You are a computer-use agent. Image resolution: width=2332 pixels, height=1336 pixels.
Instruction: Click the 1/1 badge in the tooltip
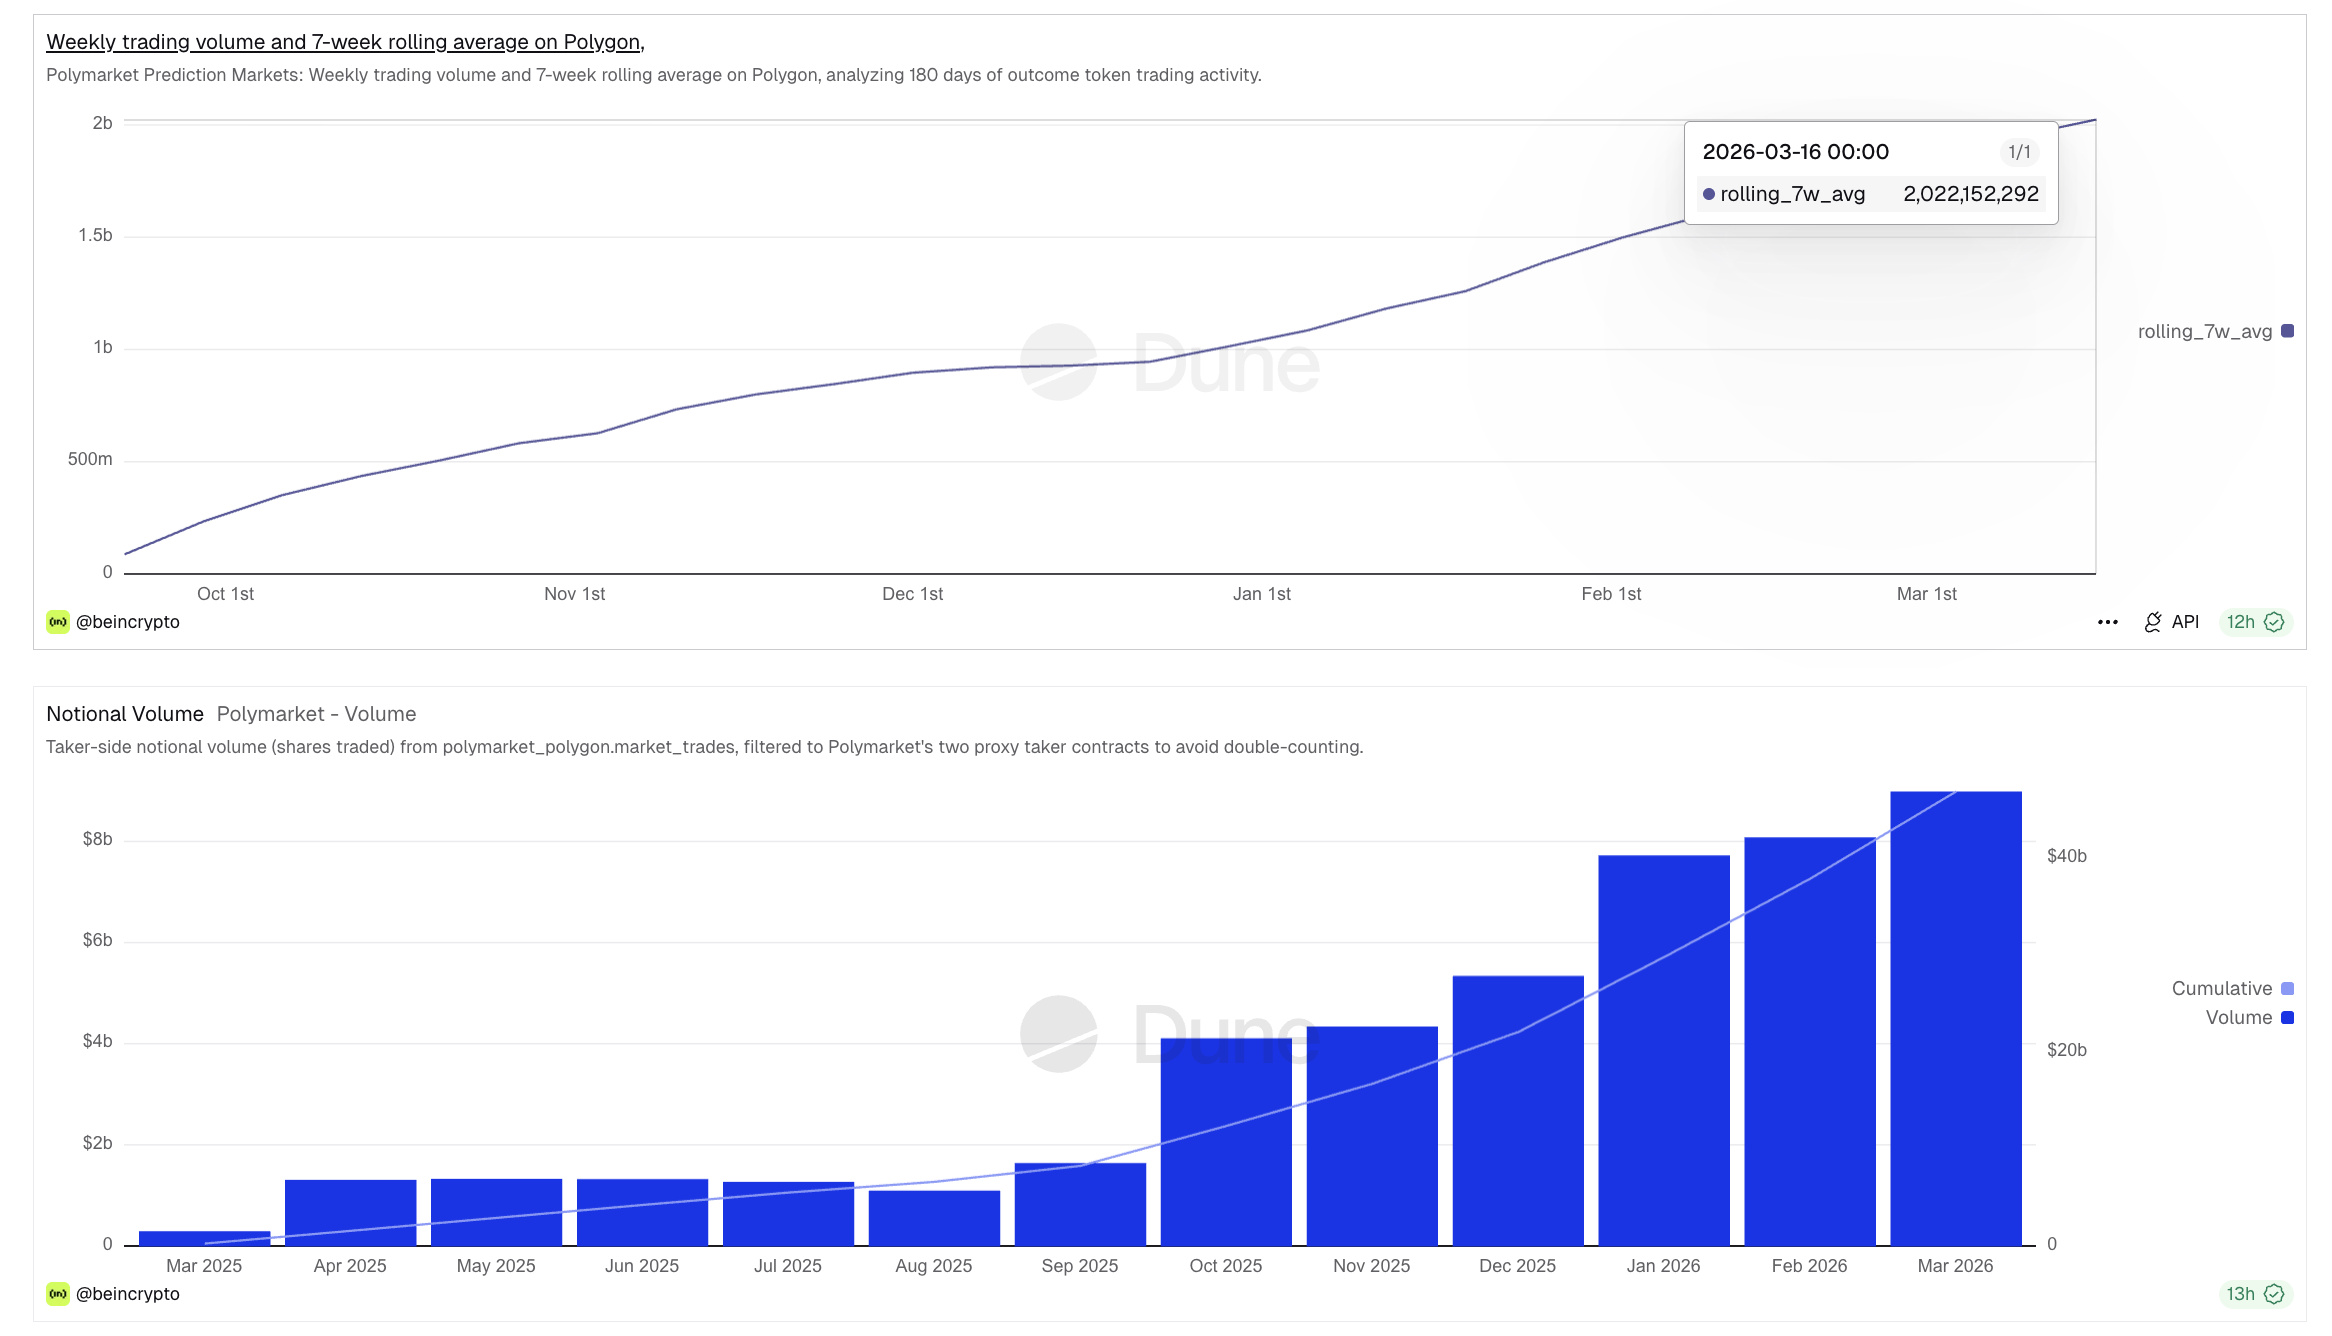[2019, 152]
